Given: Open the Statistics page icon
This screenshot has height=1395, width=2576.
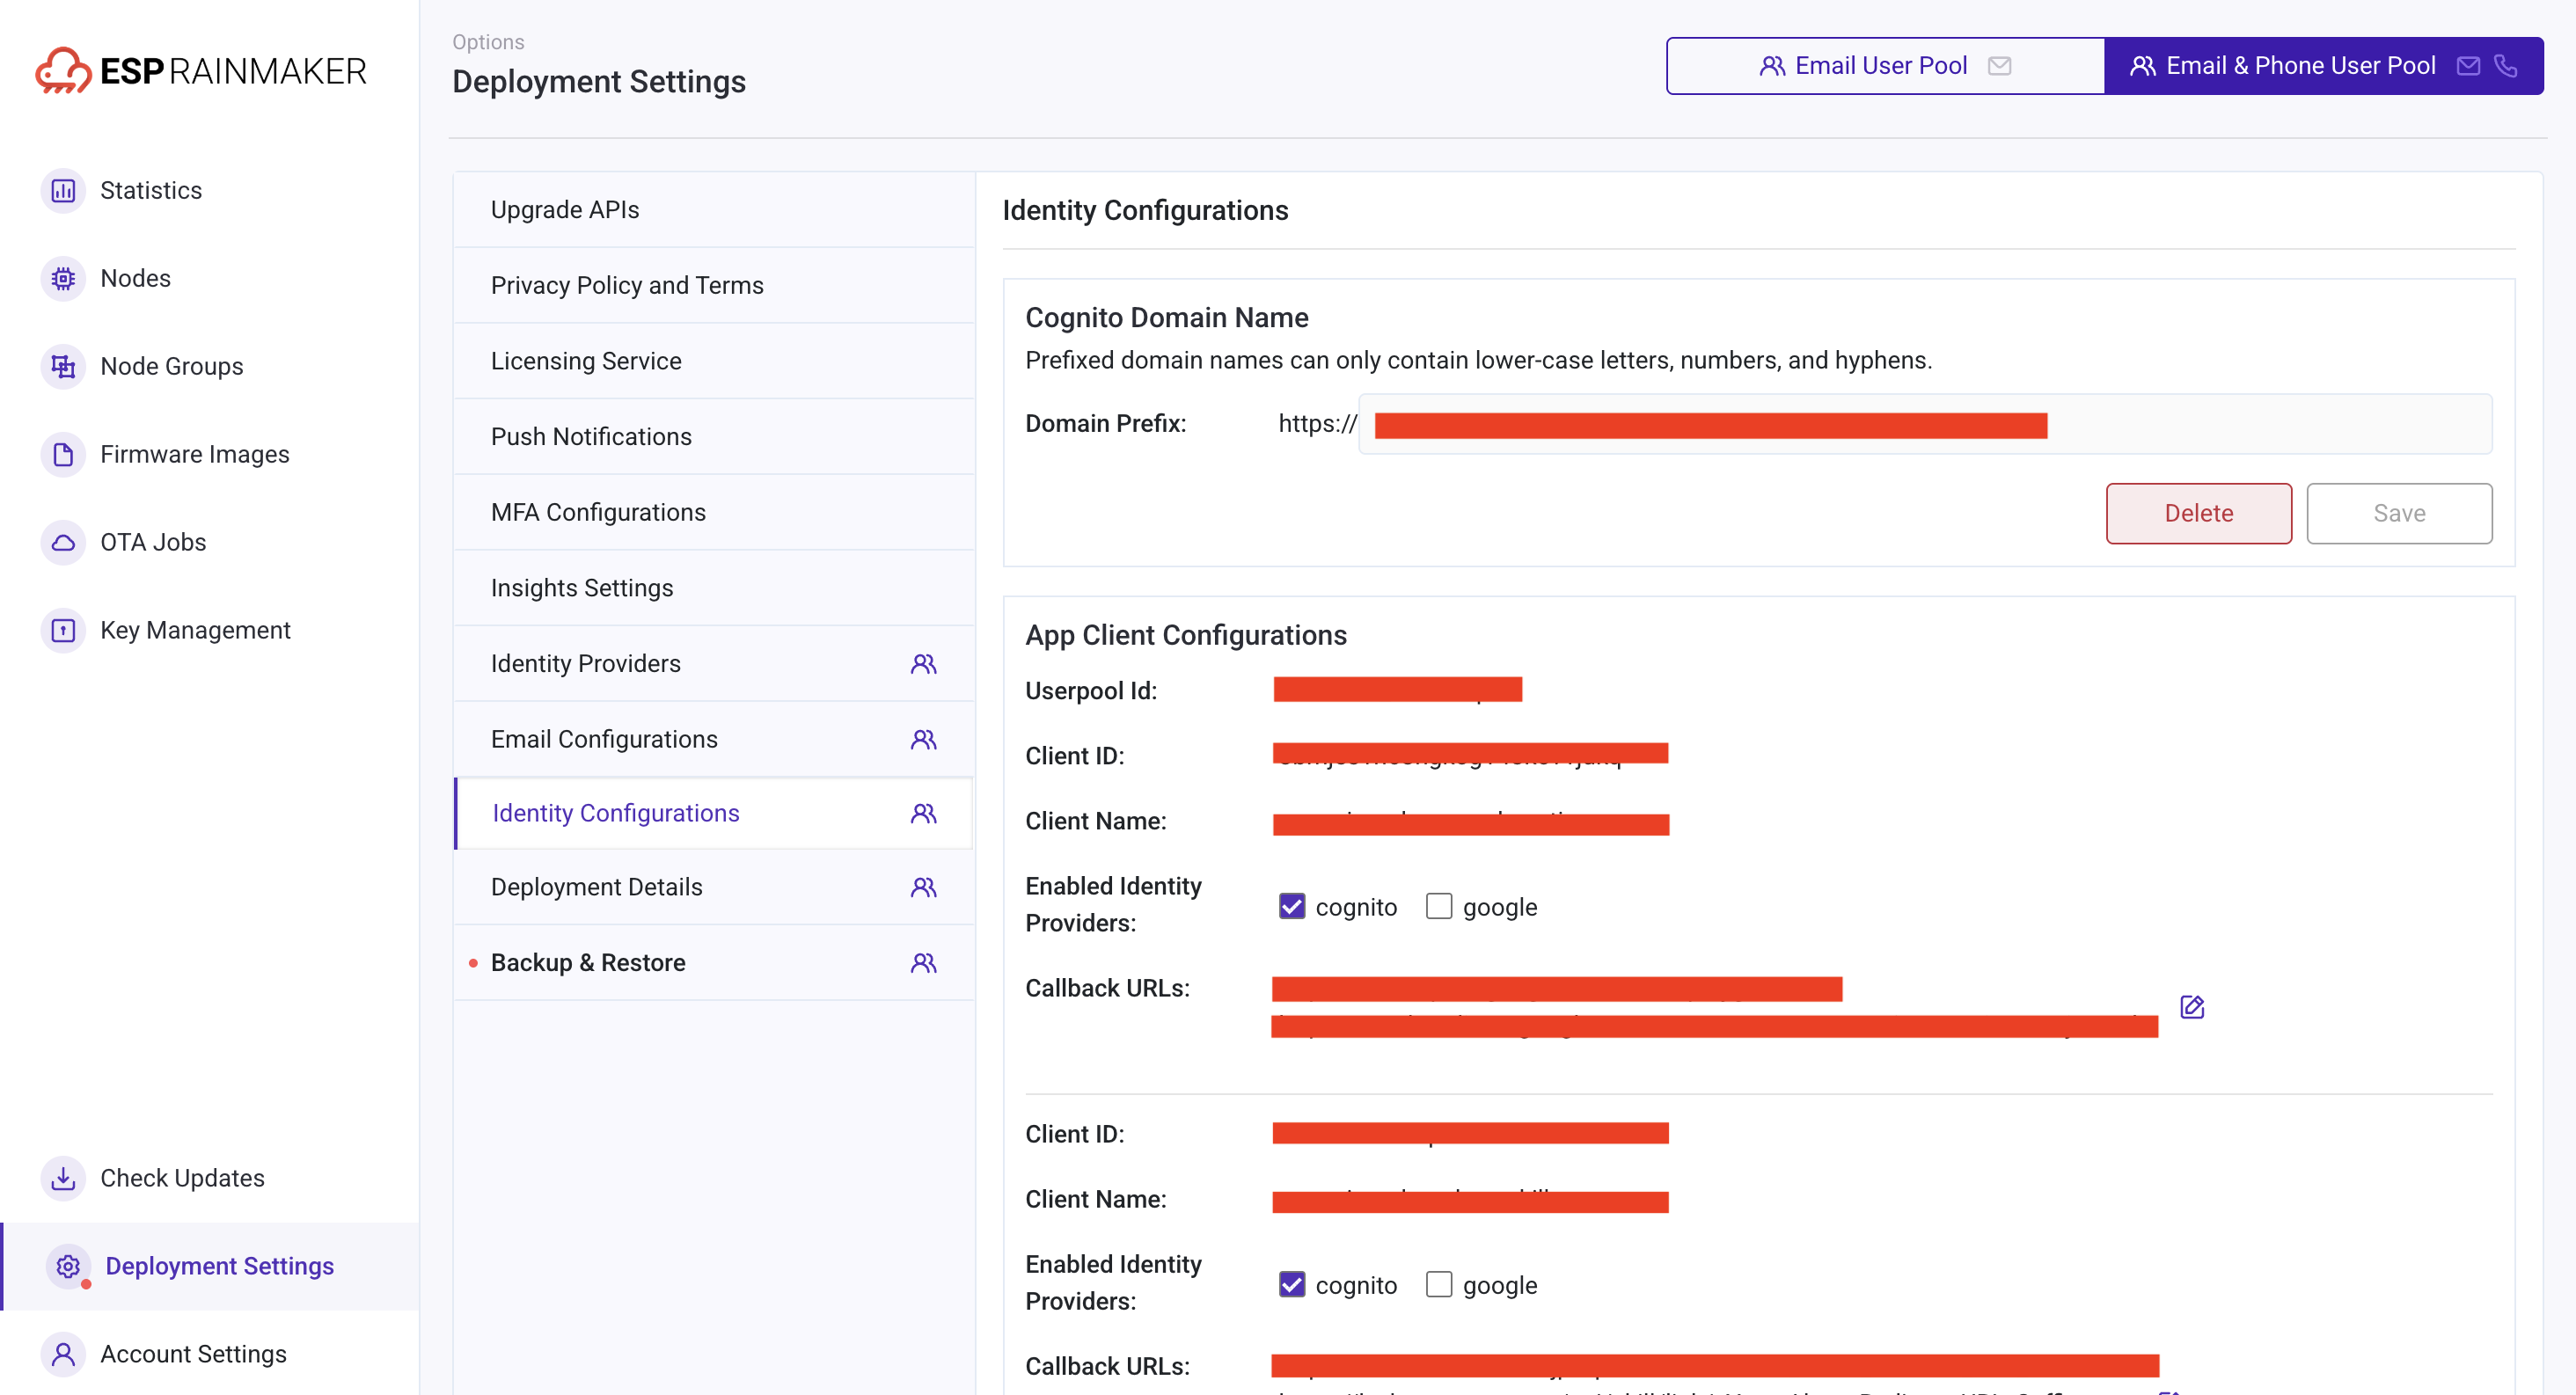Looking at the screenshot, I should click(63, 190).
